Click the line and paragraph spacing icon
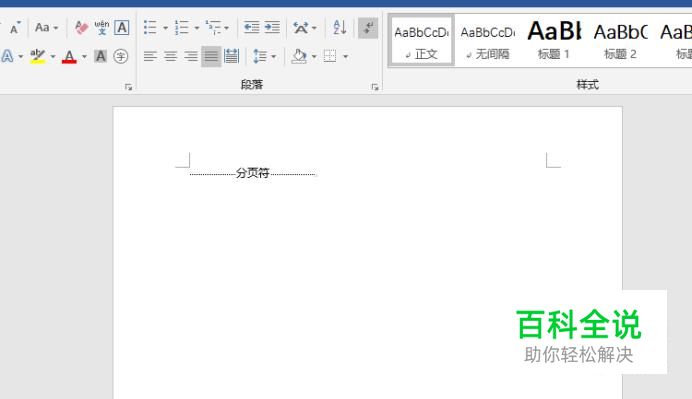 (x=260, y=56)
